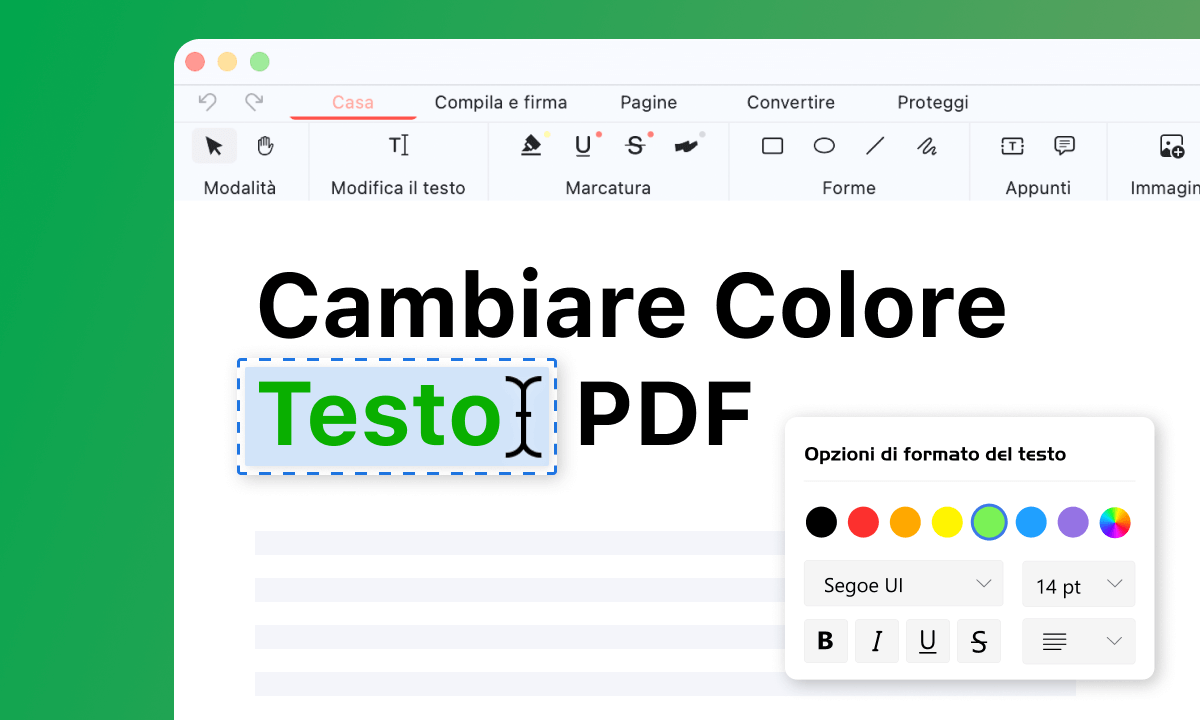
Task: Switch to the Convertire tab
Action: click(x=790, y=102)
